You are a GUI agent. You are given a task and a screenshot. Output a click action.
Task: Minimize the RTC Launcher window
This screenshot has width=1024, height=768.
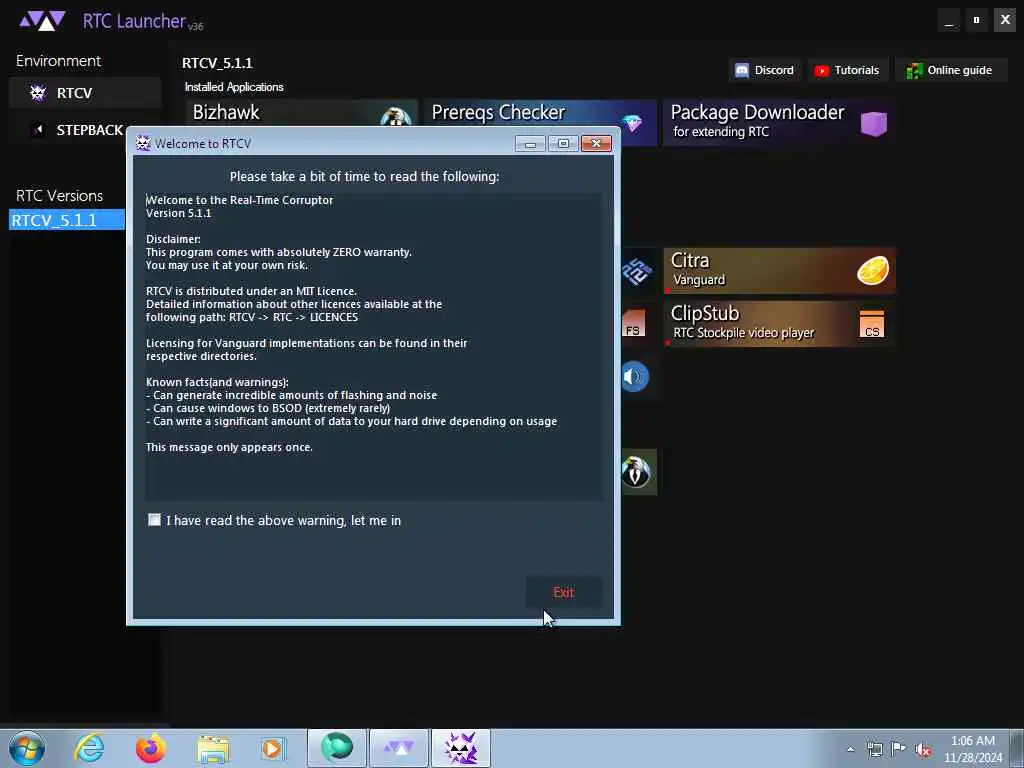(949, 20)
